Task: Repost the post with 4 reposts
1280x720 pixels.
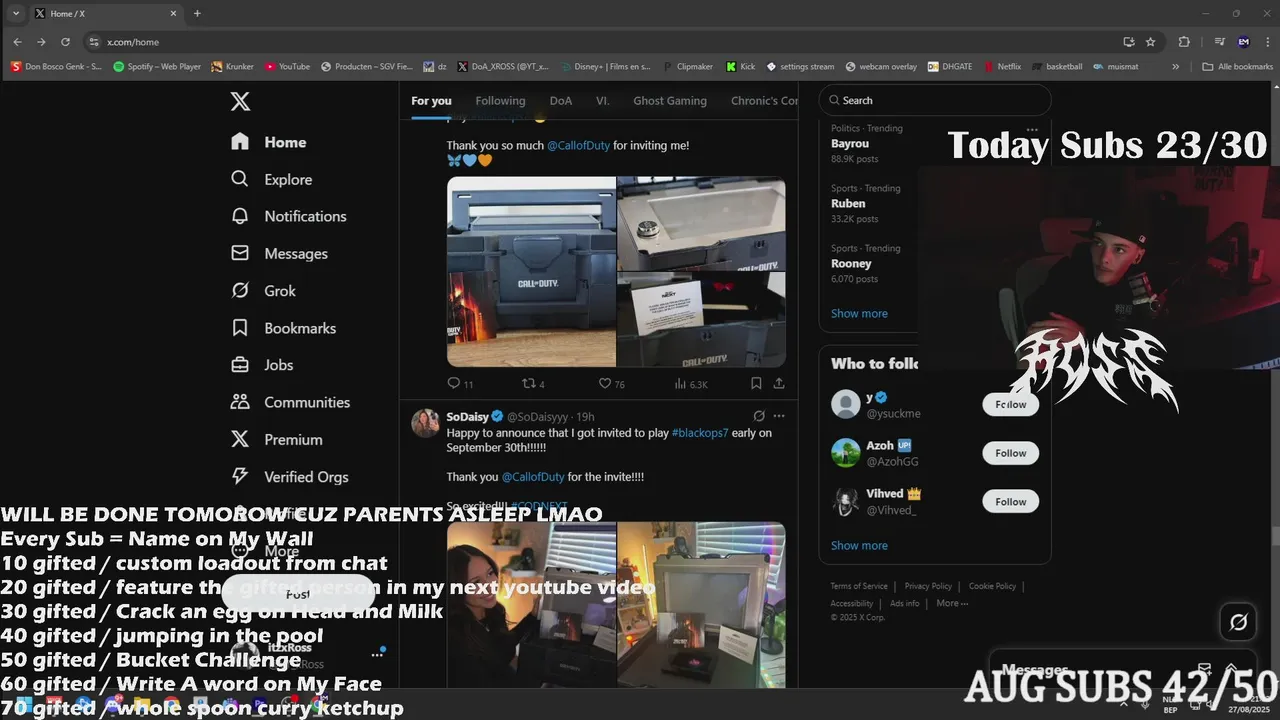Action: [x=529, y=383]
